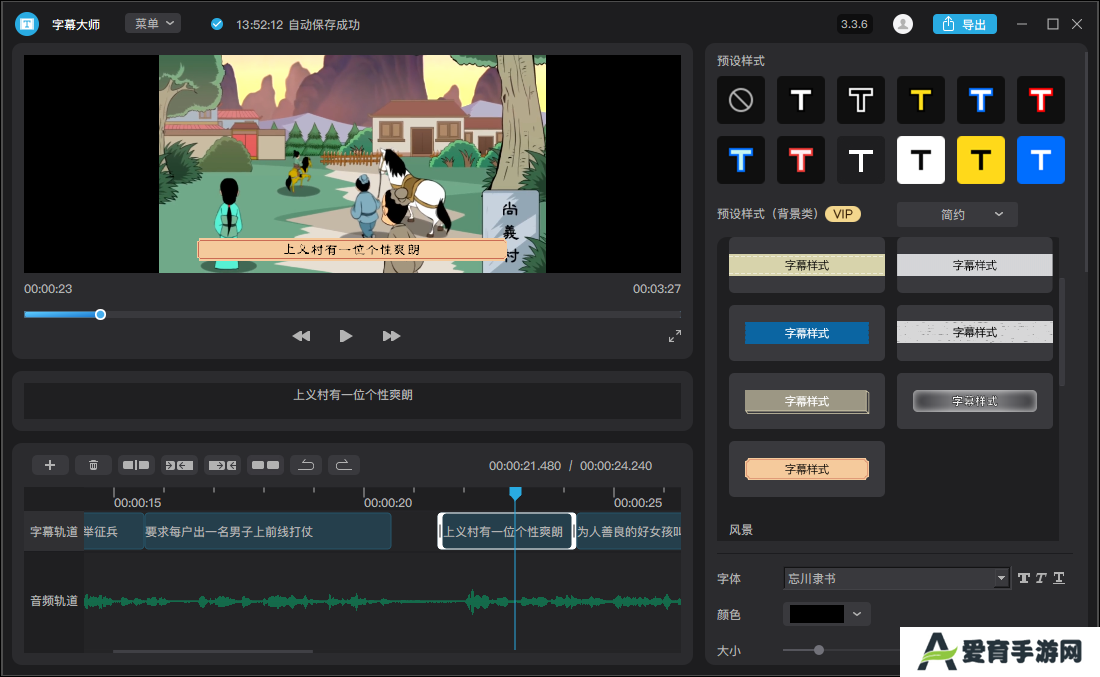Click the 3.3.6 version number badge

pyautogui.click(x=854, y=24)
